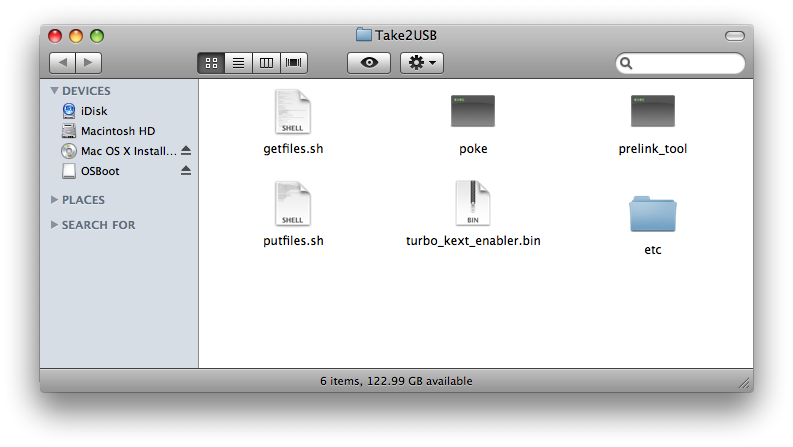This screenshot has height=447, width=793.
Task: Switch to Cover Flow view
Action: click(x=293, y=63)
